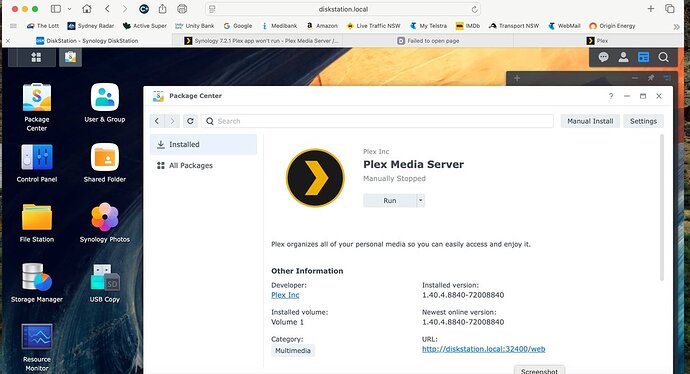Screen dimensions: 690x374
Task: Open Origin Energy bookmark
Action: [612, 26]
